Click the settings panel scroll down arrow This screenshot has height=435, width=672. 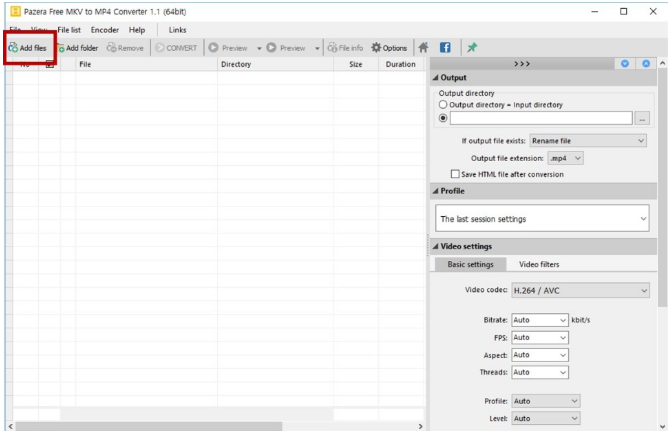coord(663,426)
